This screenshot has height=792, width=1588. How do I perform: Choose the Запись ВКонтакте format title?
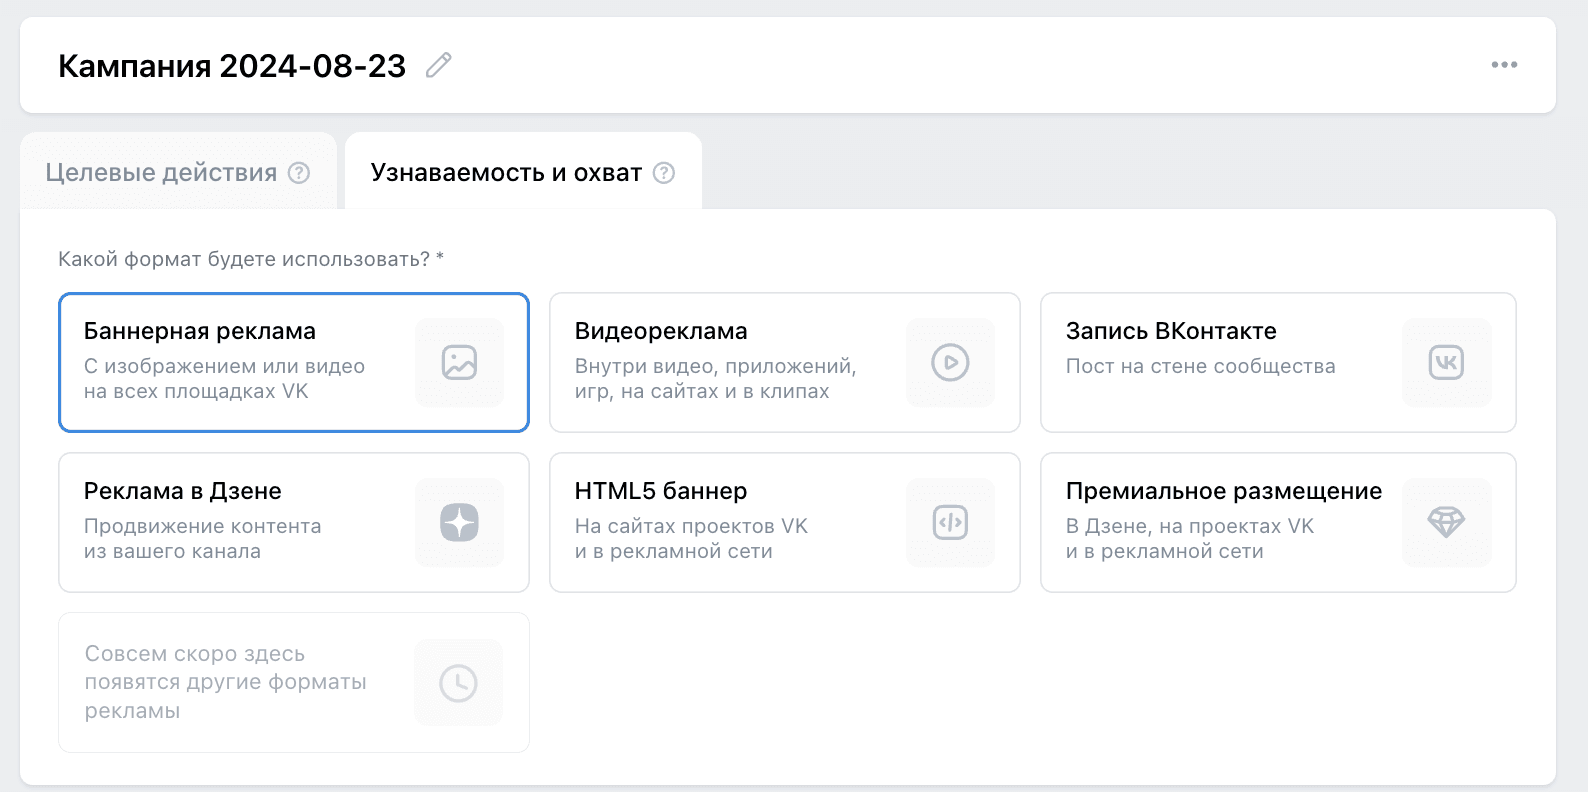tap(1171, 331)
